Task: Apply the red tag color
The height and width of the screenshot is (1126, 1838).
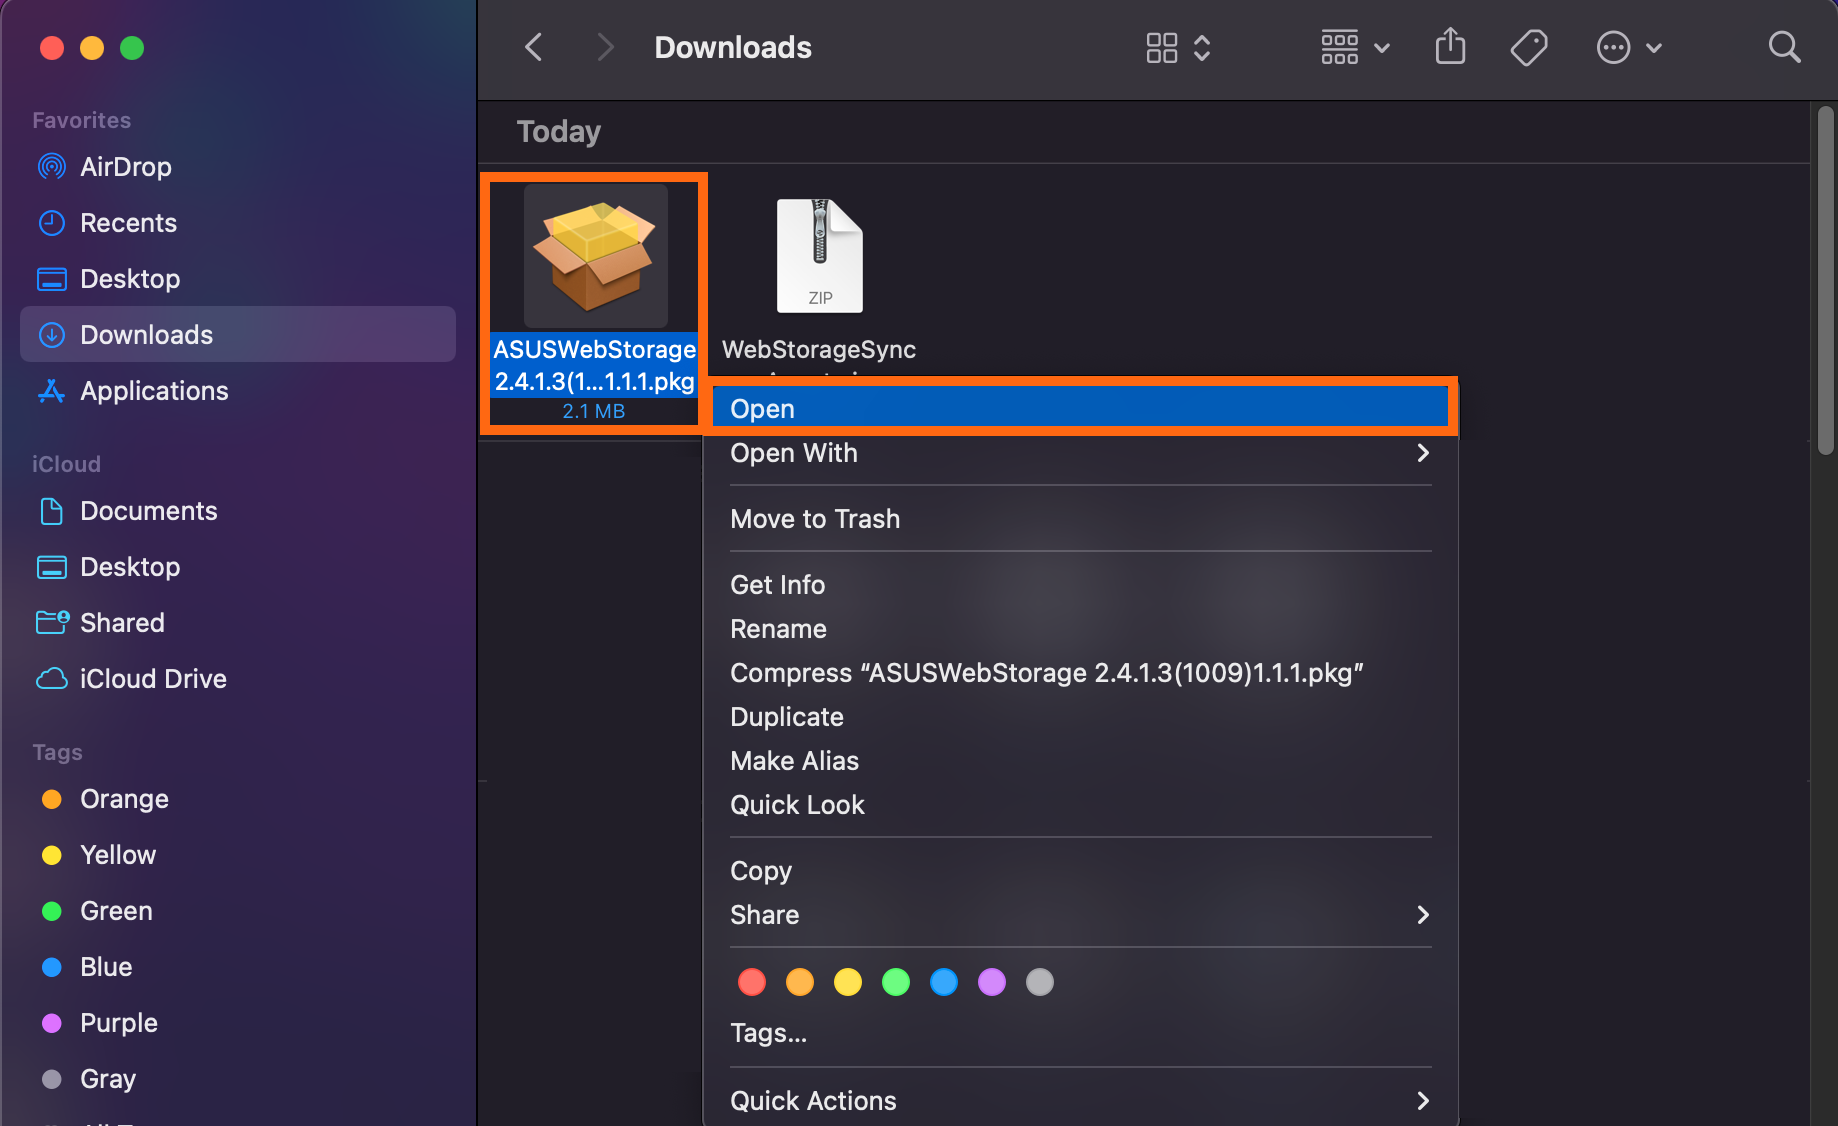Action: 752,982
